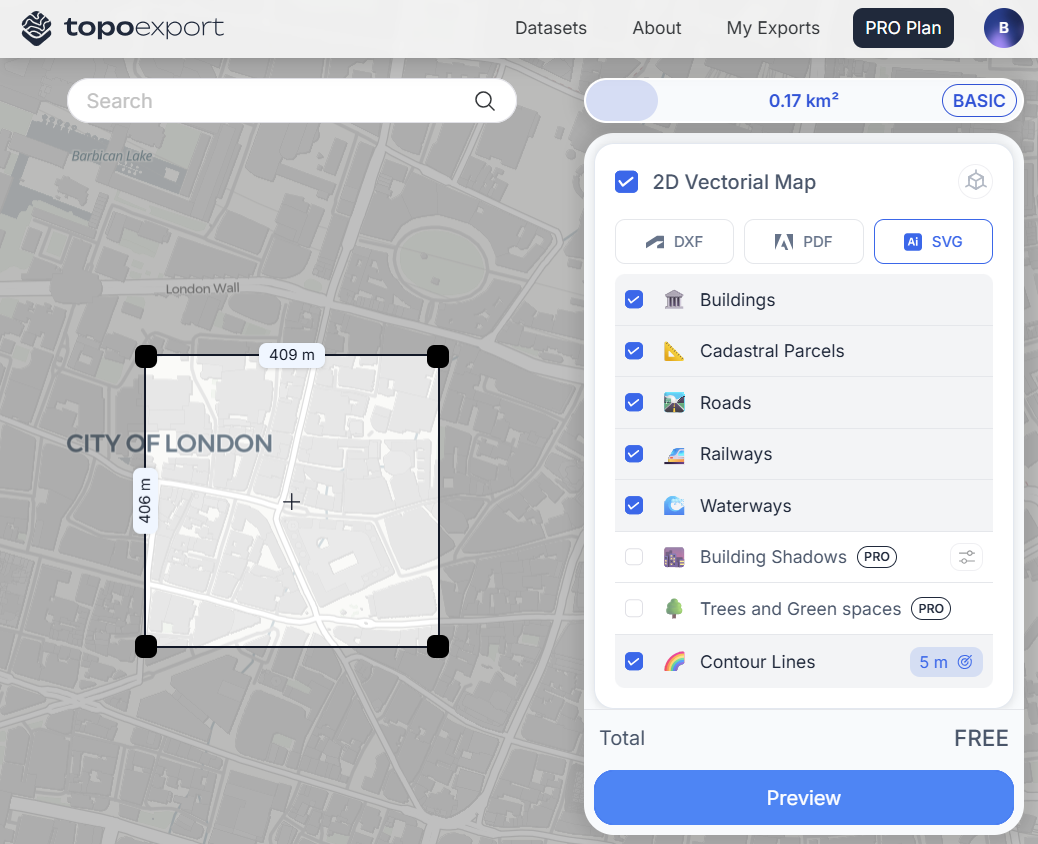Click the Roads layer icon

pyautogui.click(x=674, y=402)
